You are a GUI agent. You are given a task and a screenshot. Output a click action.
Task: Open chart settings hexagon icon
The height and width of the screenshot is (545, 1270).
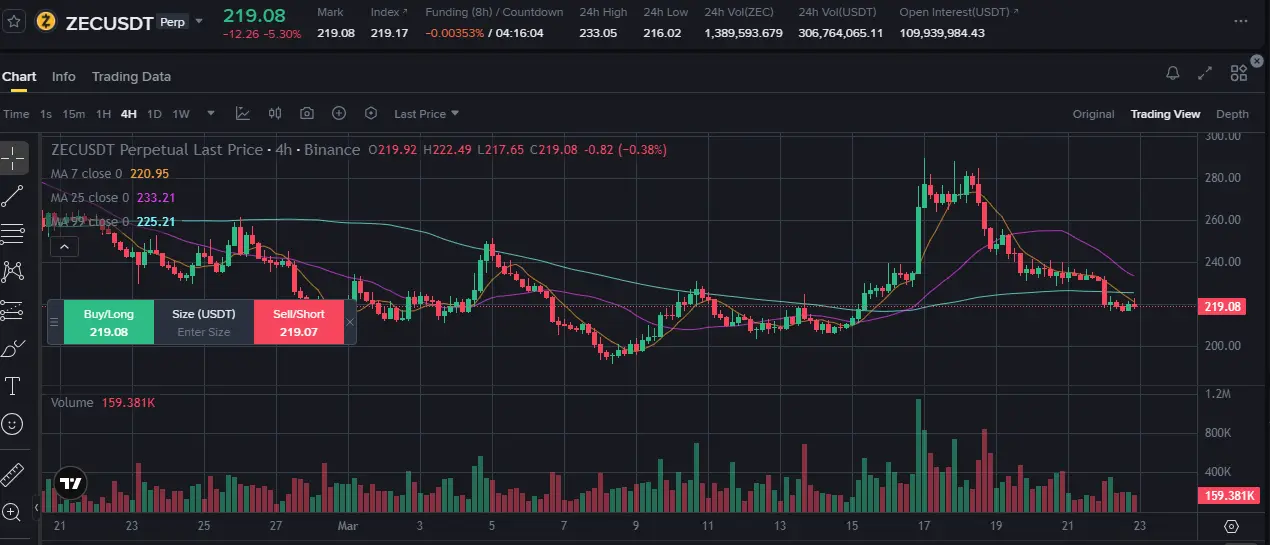tap(371, 113)
